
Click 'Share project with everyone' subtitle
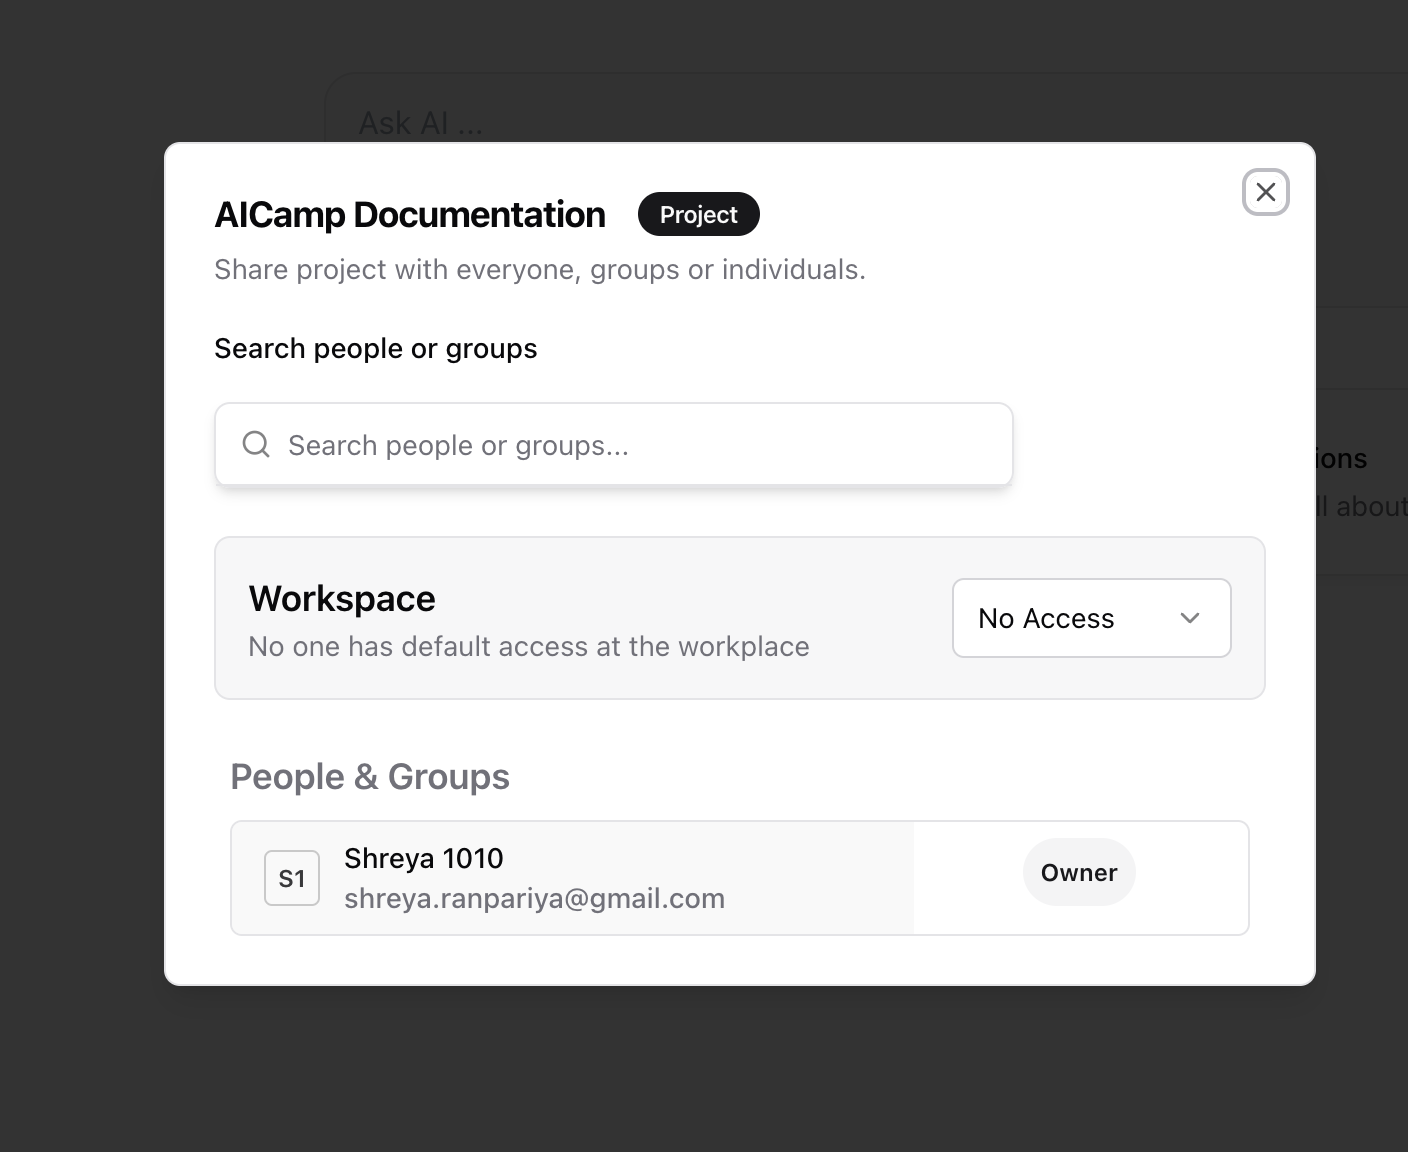pos(540,269)
